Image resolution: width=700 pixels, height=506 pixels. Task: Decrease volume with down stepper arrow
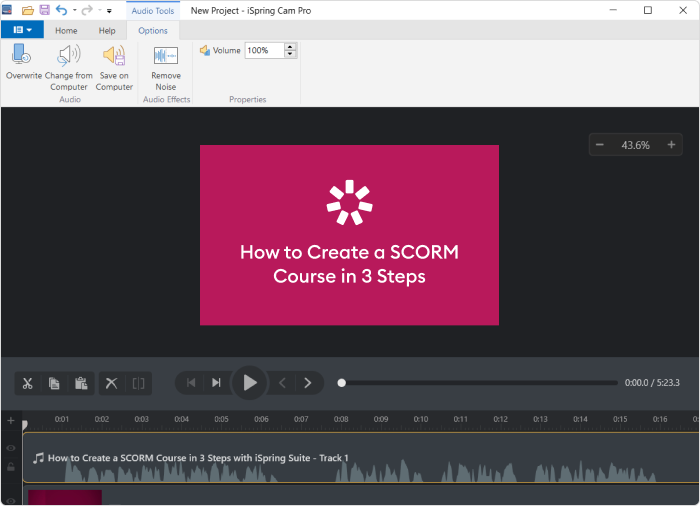[x=290, y=54]
